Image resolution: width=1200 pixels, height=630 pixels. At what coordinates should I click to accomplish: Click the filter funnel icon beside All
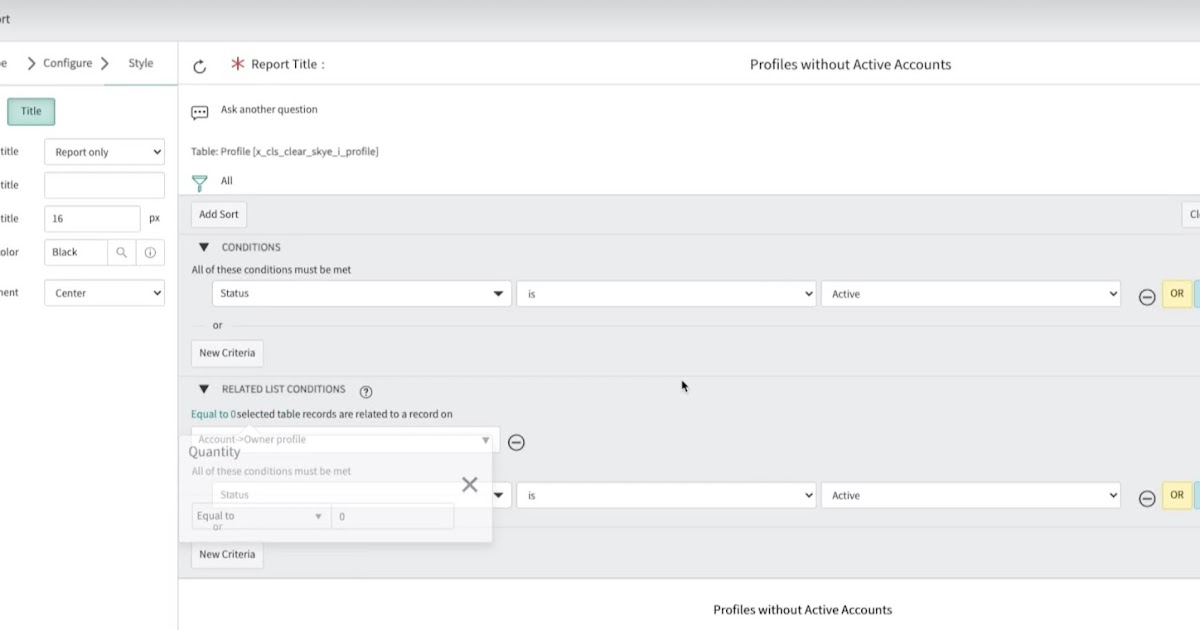tap(198, 181)
